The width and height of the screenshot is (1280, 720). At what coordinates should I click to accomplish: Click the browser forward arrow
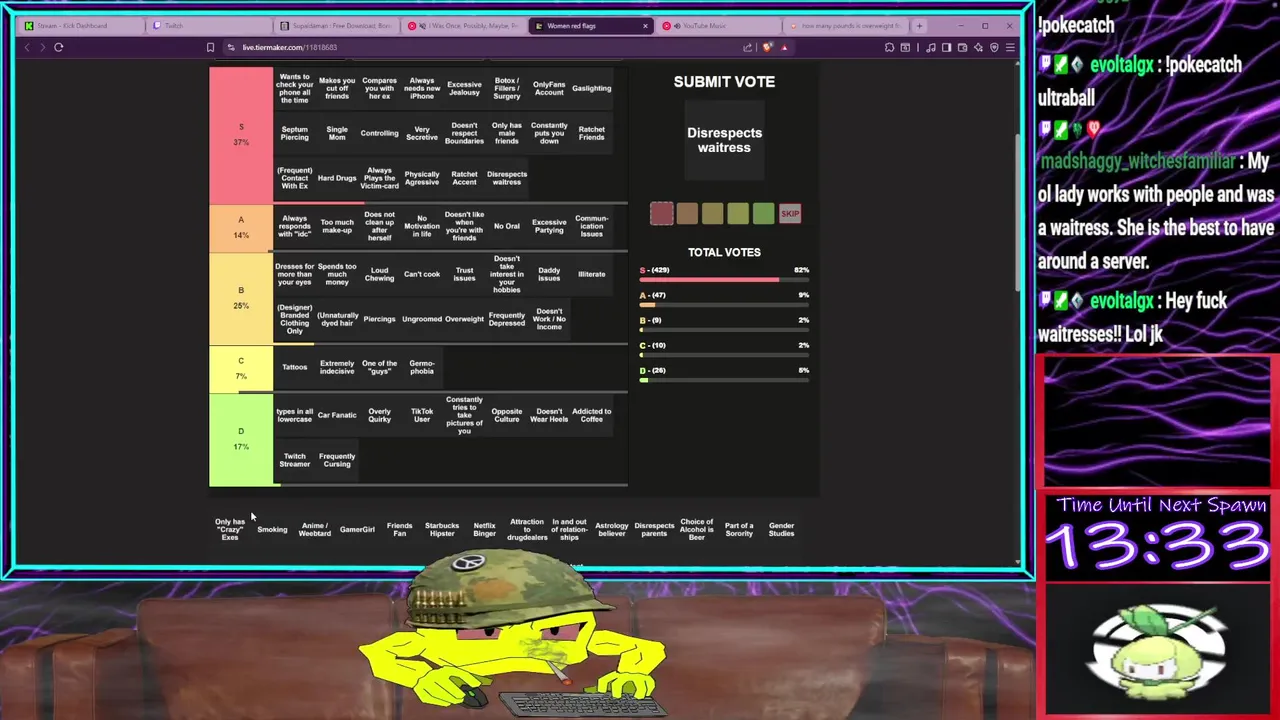[42, 47]
